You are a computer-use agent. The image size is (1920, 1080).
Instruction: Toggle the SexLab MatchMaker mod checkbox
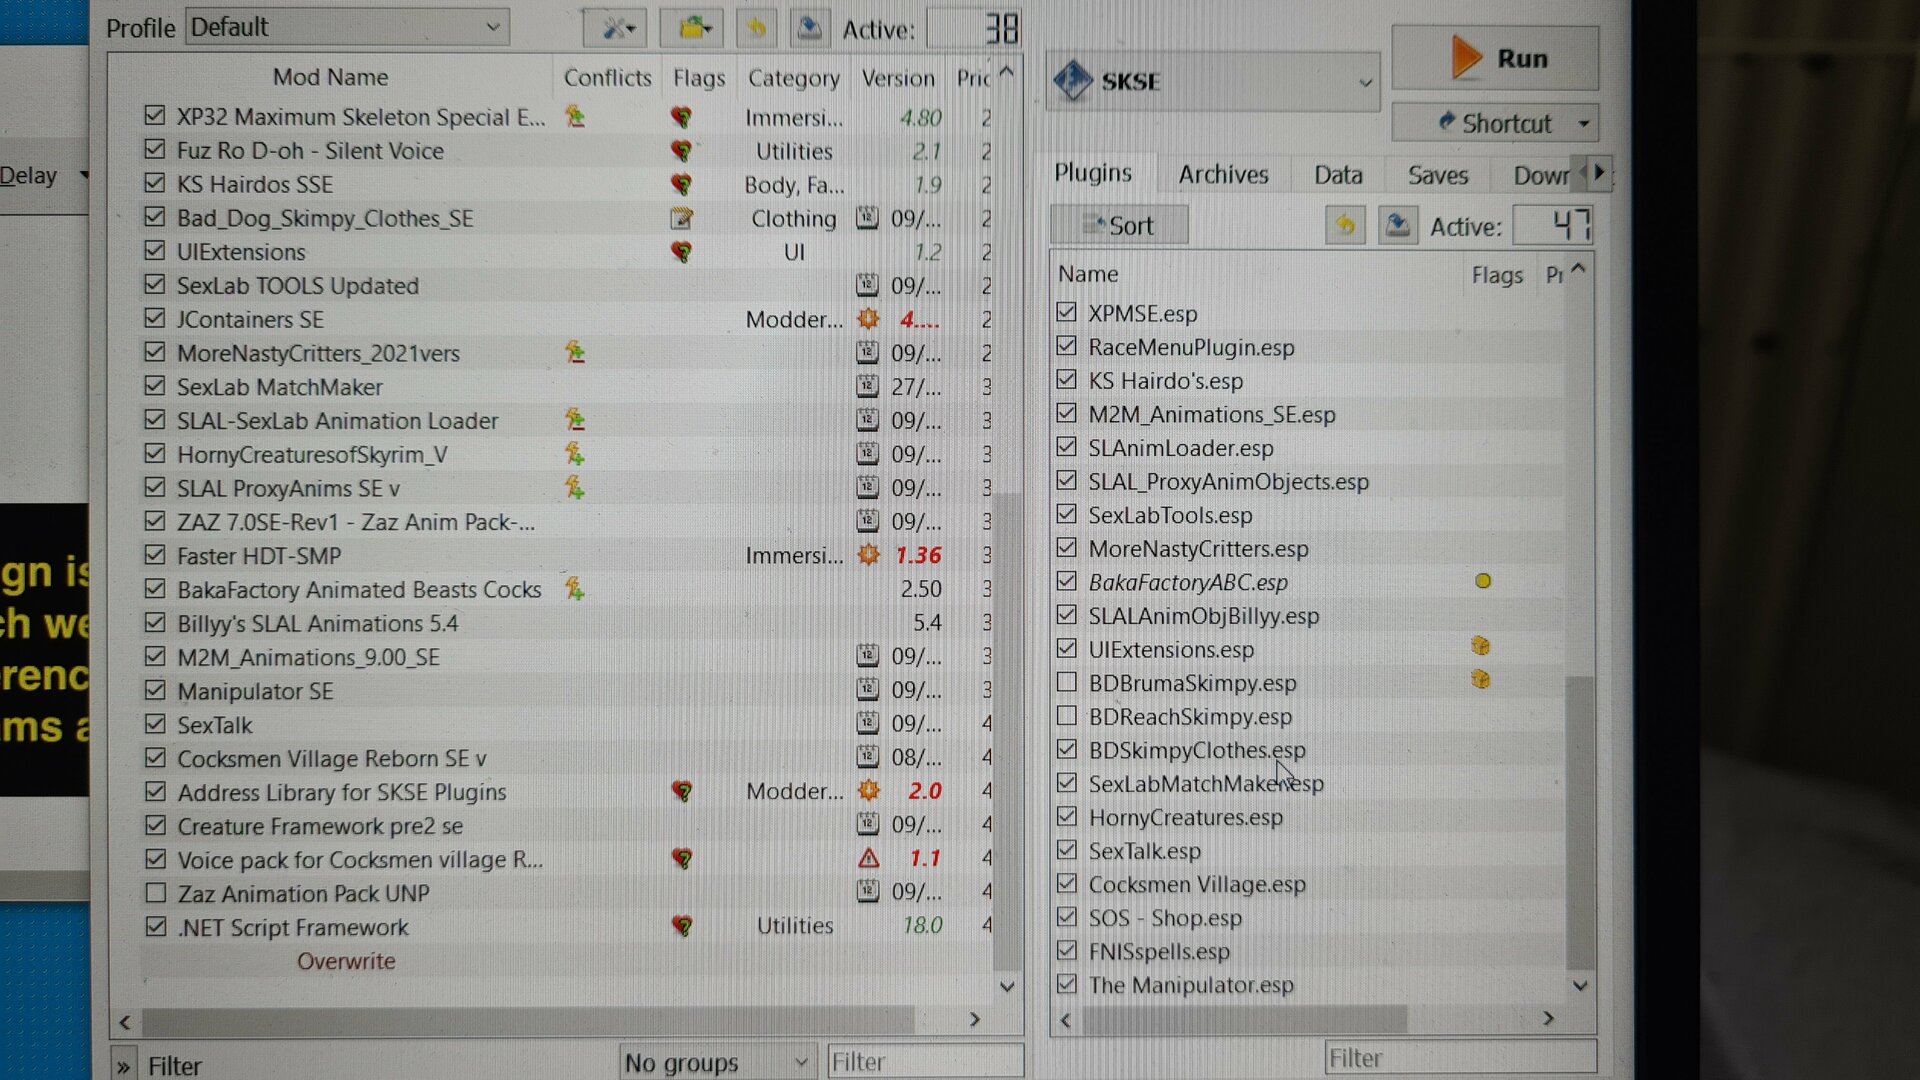point(154,386)
